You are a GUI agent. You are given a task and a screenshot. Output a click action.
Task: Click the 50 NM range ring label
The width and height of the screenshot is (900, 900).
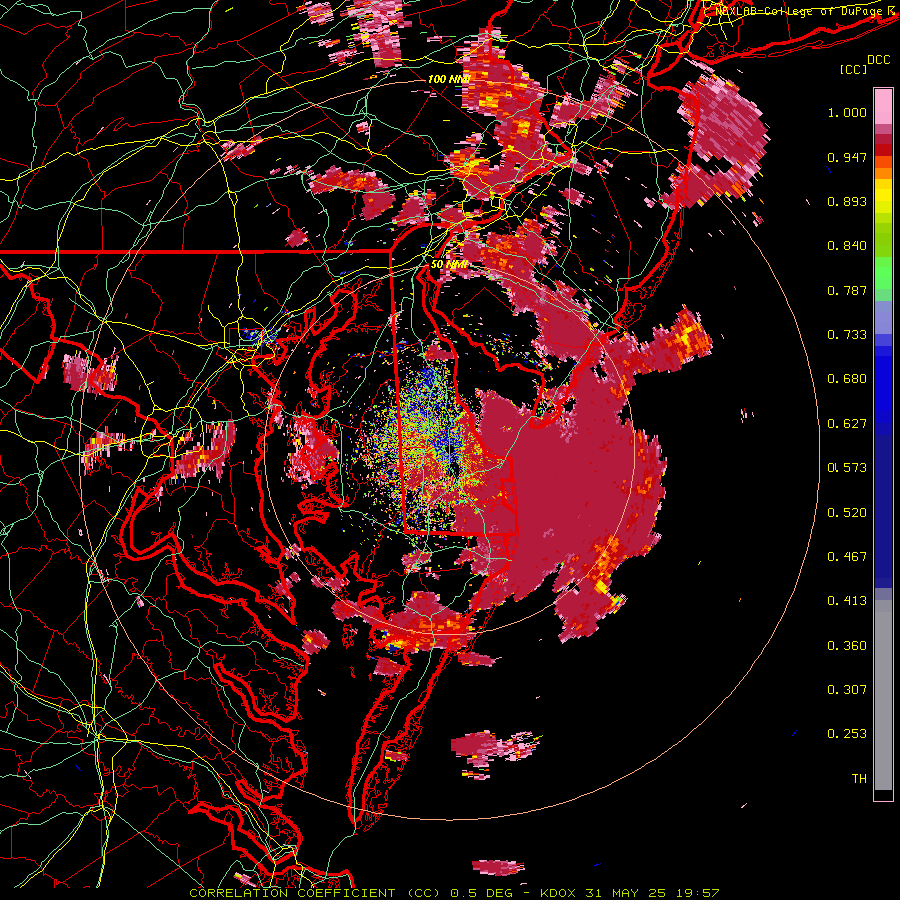click(x=449, y=264)
